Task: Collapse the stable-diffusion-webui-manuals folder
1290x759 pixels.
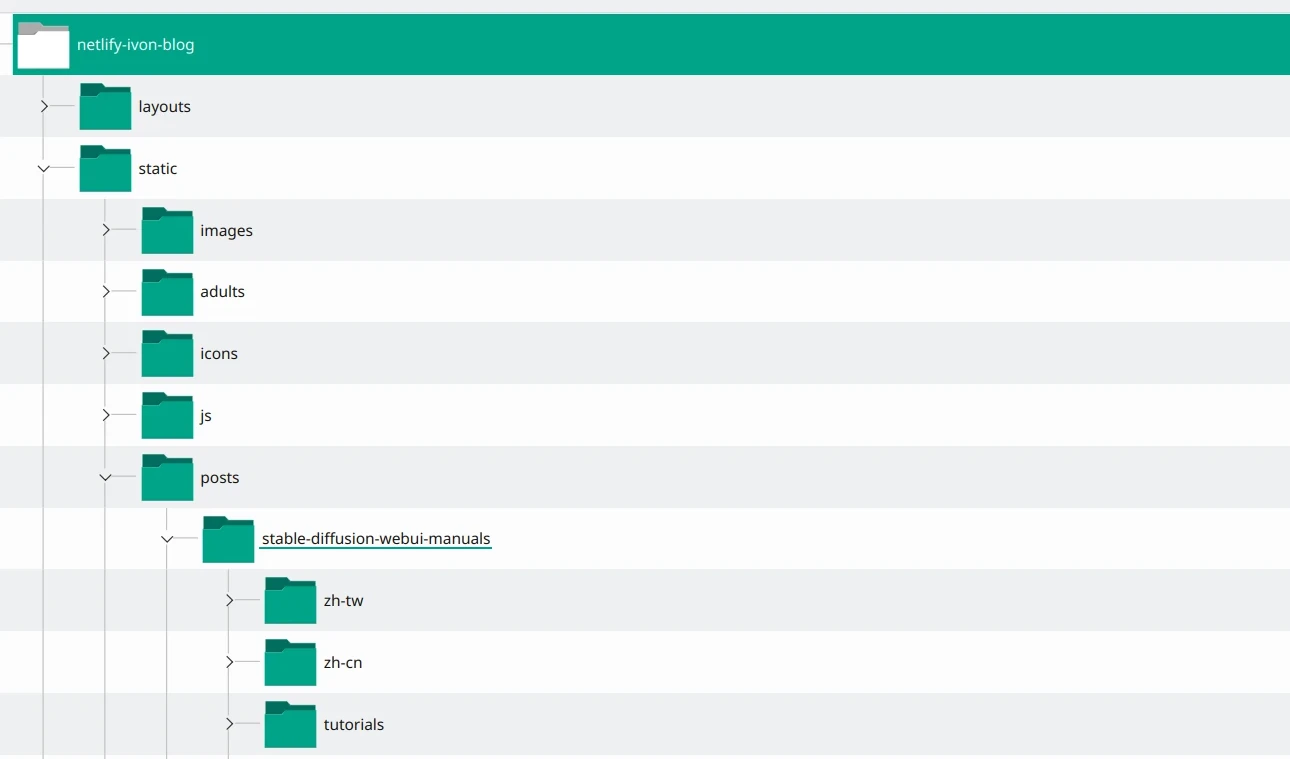Action: pyautogui.click(x=167, y=540)
